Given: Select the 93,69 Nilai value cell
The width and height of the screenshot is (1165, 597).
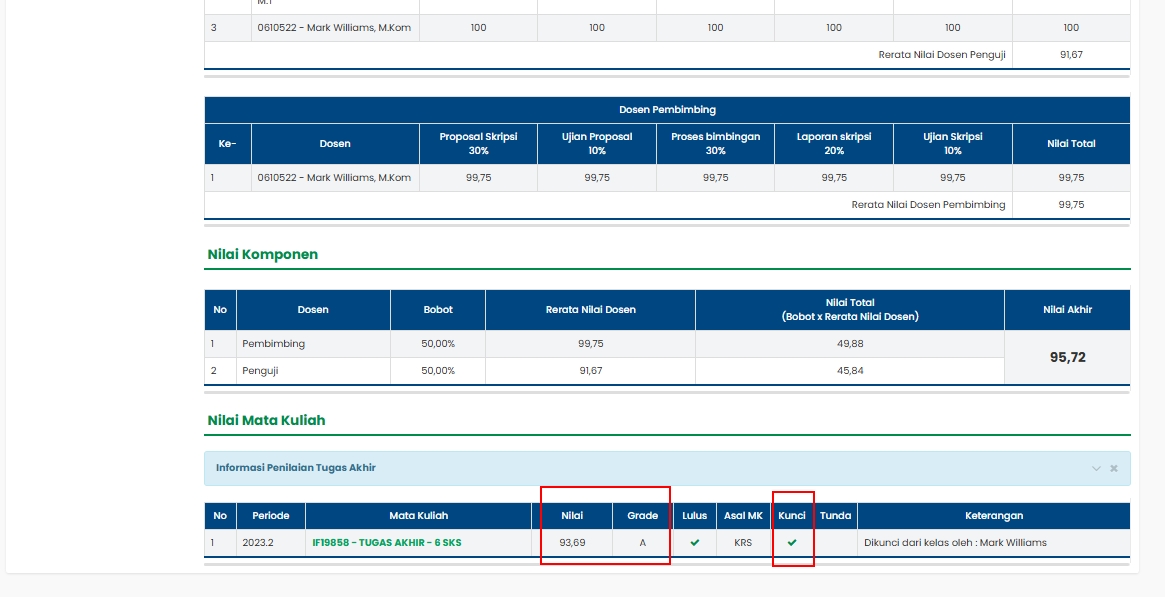Looking at the screenshot, I should [573, 543].
